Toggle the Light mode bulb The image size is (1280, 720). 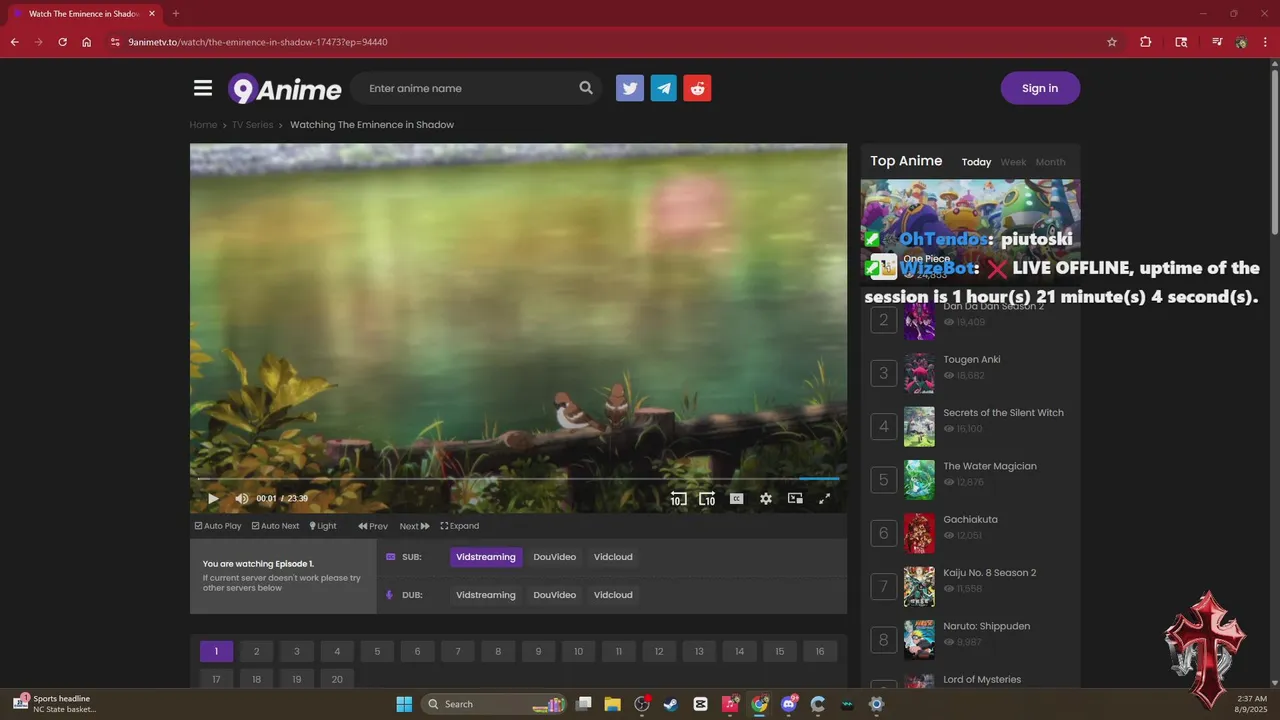coord(323,526)
